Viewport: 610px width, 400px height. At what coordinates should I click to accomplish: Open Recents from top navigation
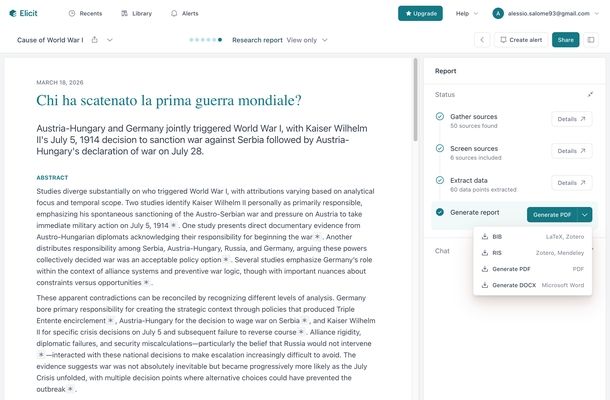86,13
